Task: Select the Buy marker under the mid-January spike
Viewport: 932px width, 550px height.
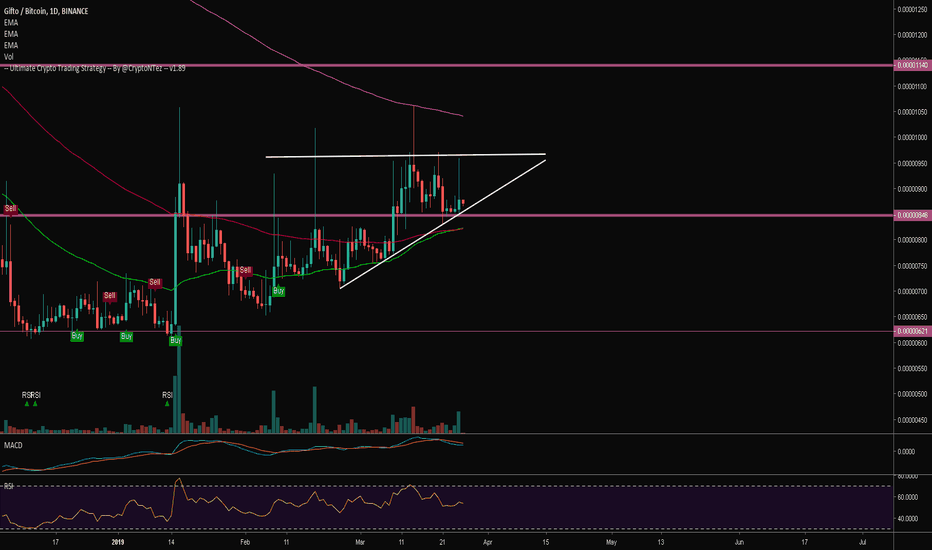Action: tap(175, 340)
